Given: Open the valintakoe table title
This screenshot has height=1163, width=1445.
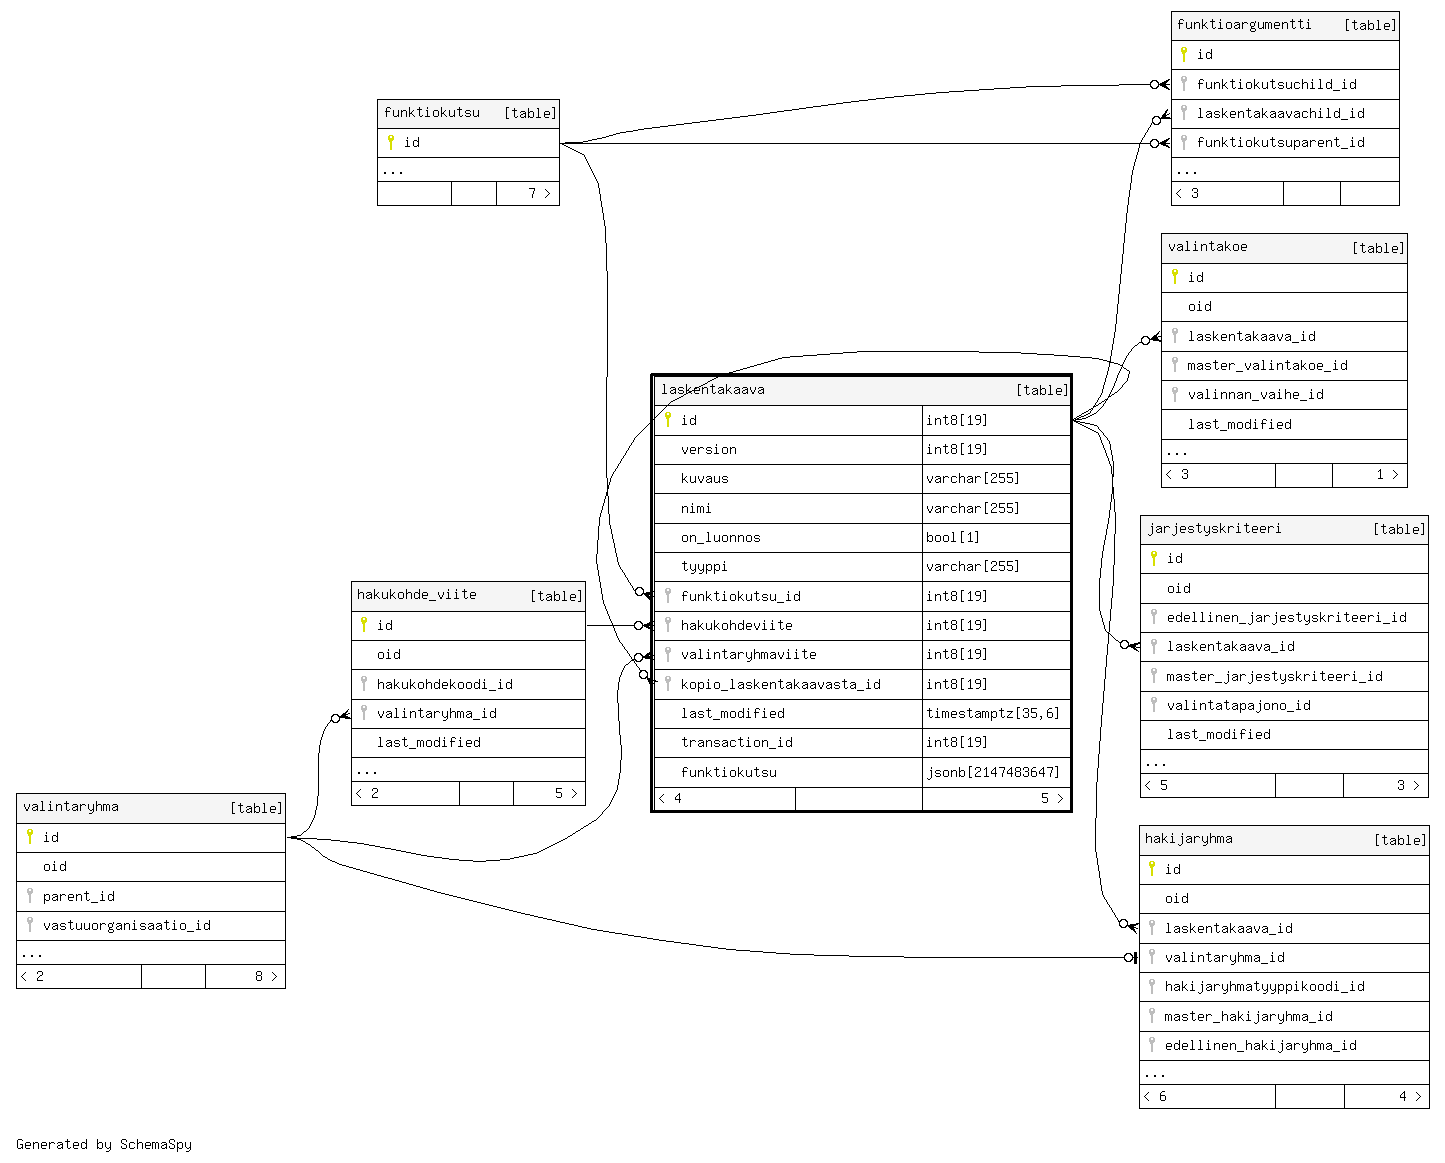Looking at the screenshot, I should click(x=1208, y=246).
